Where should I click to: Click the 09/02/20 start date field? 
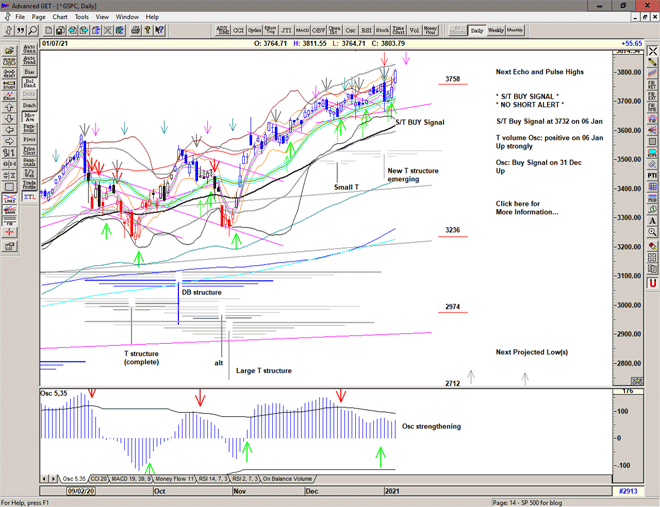80,492
